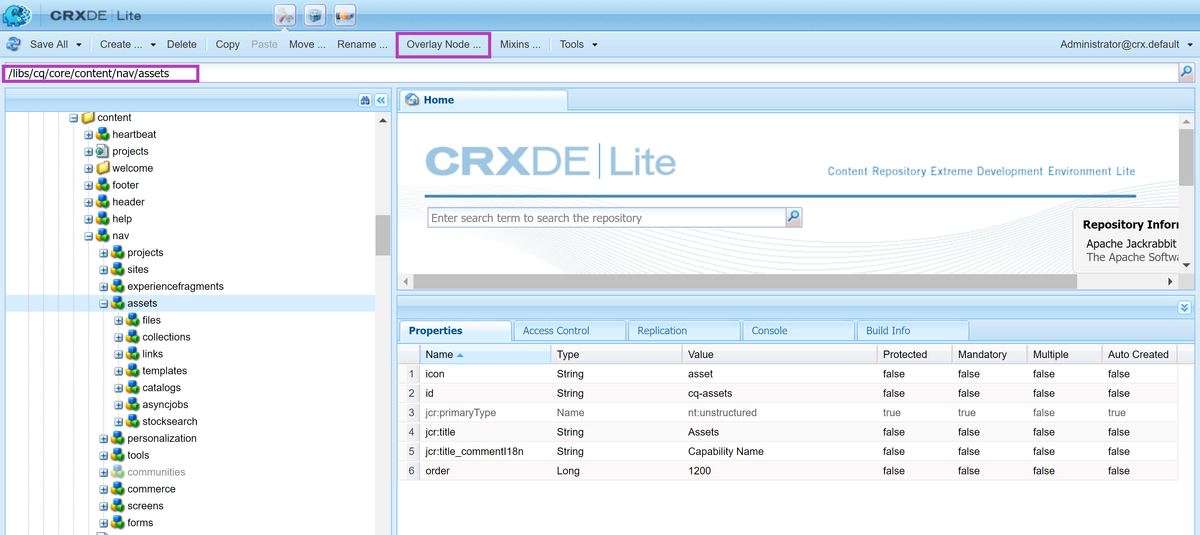Open the Create dropdown arrow
1200x535 pixels.
(153, 45)
